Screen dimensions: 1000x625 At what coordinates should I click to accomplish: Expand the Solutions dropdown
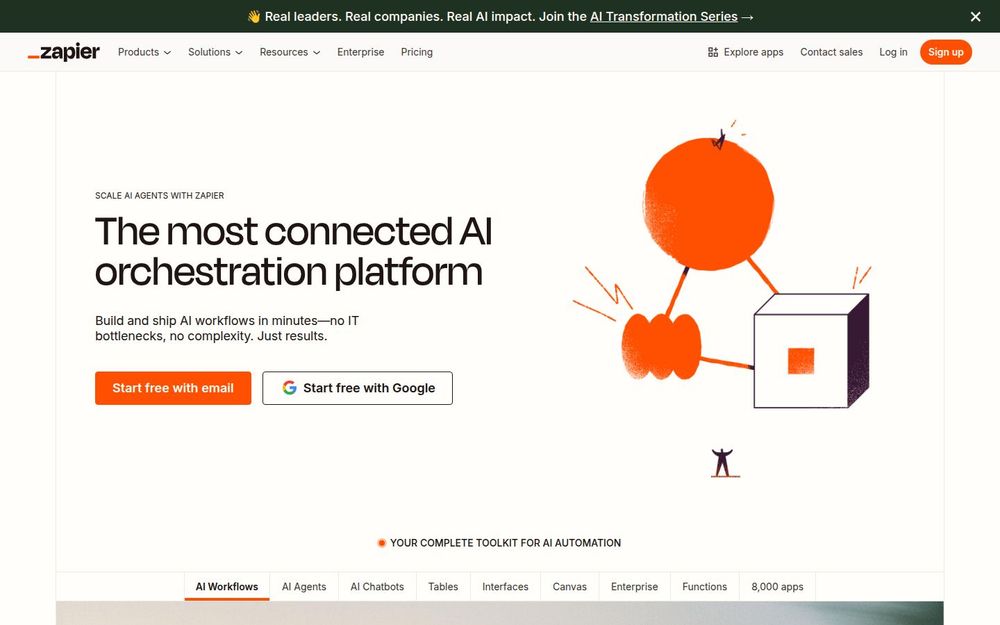pos(214,51)
